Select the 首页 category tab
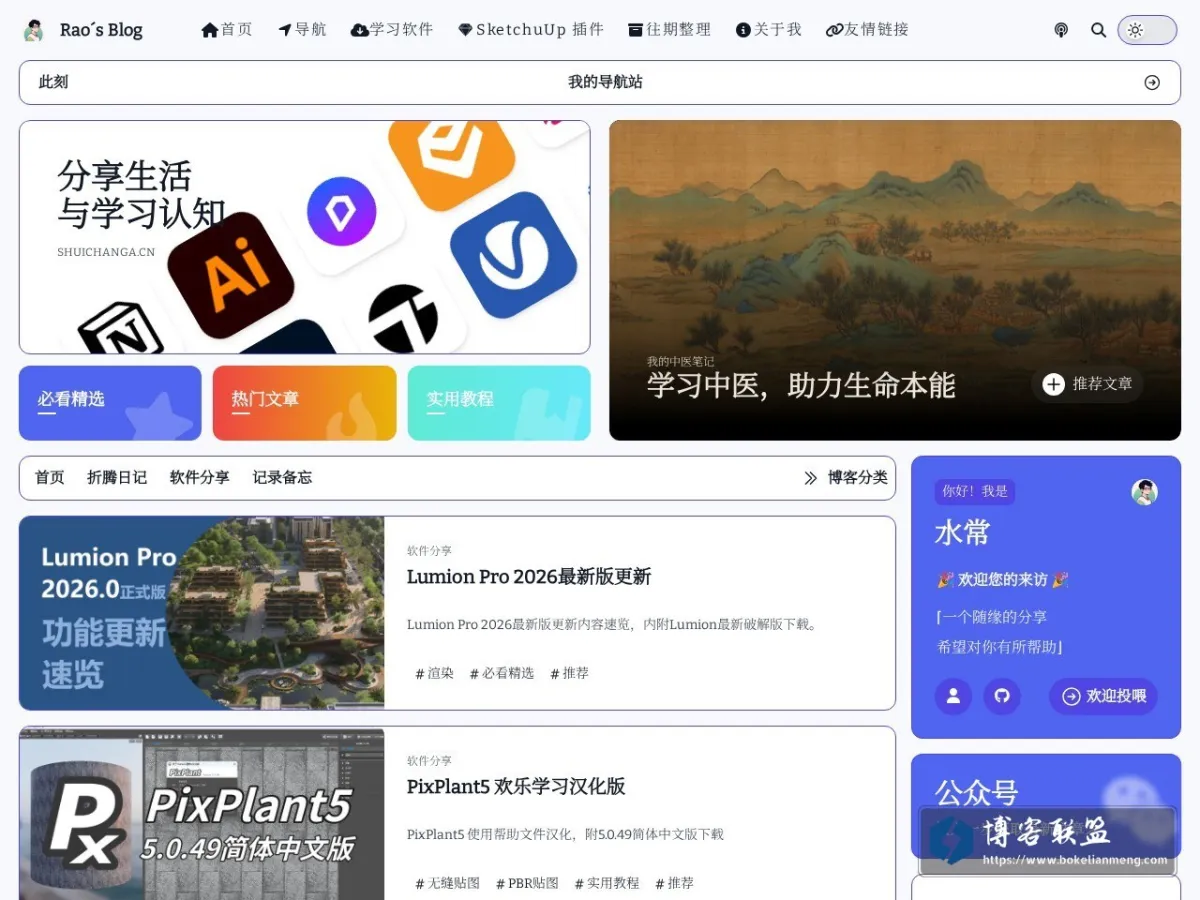The image size is (1200, 900). tap(50, 478)
